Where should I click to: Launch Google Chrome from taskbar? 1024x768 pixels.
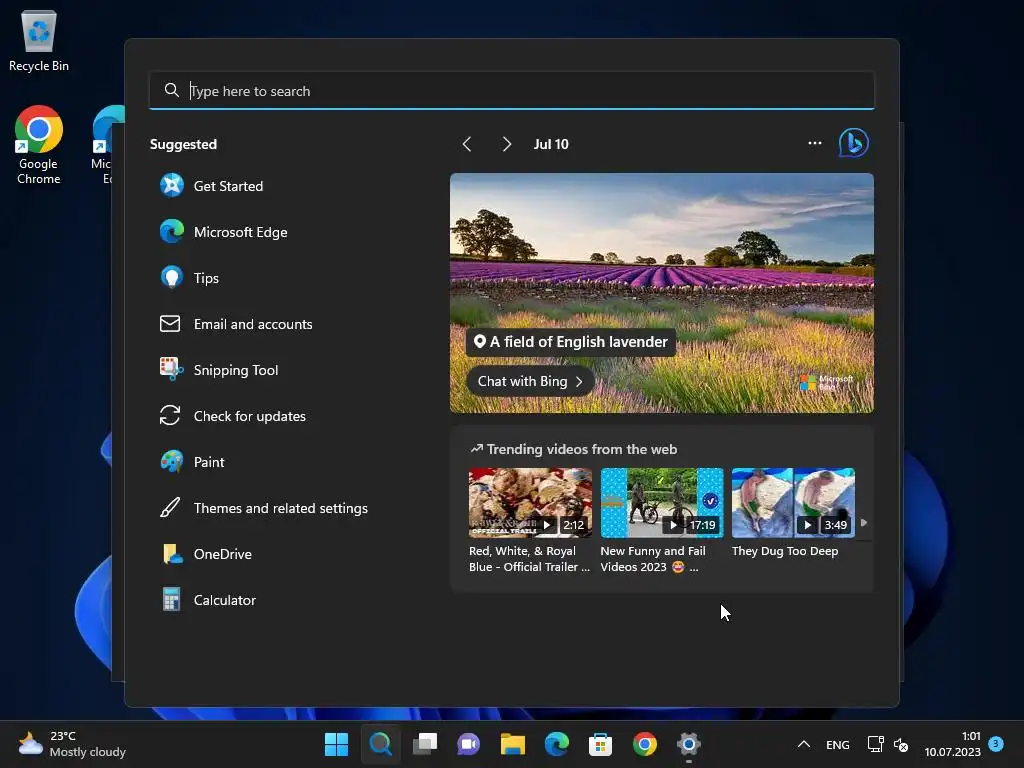(x=645, y=744)
